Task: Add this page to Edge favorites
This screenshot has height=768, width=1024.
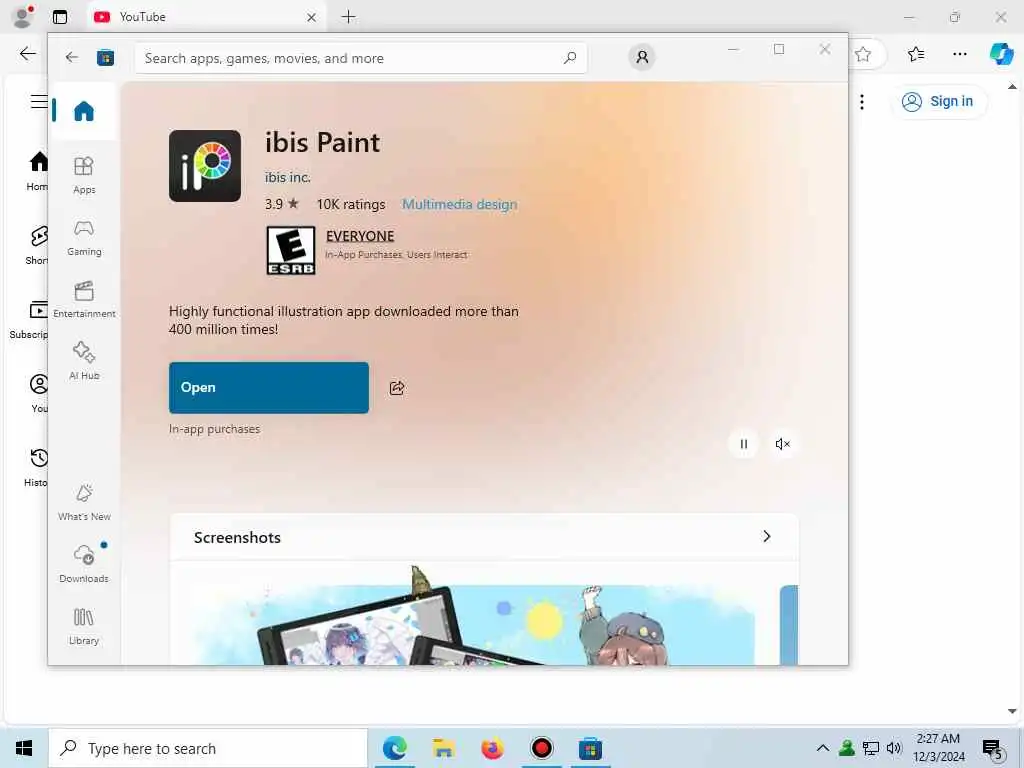Action: pyautogui.click(x=863, y=54)
